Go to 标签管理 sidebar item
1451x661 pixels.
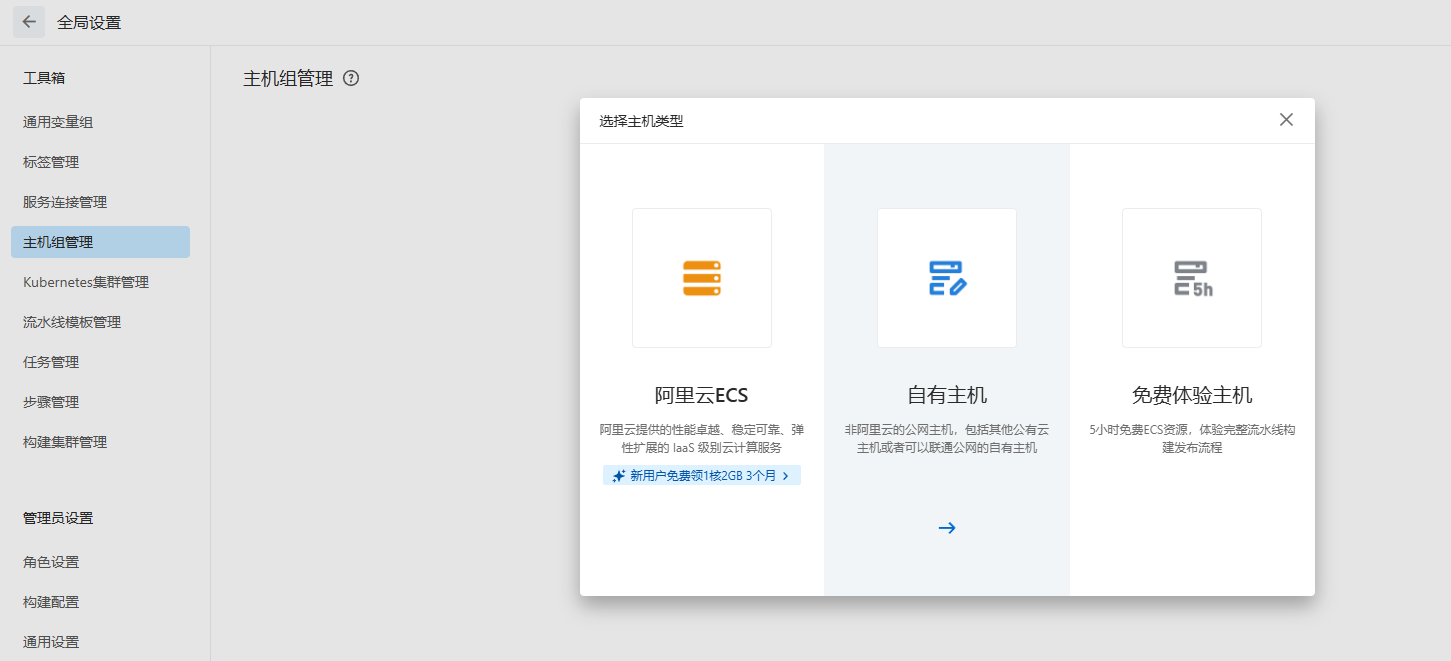click(51, 162)
